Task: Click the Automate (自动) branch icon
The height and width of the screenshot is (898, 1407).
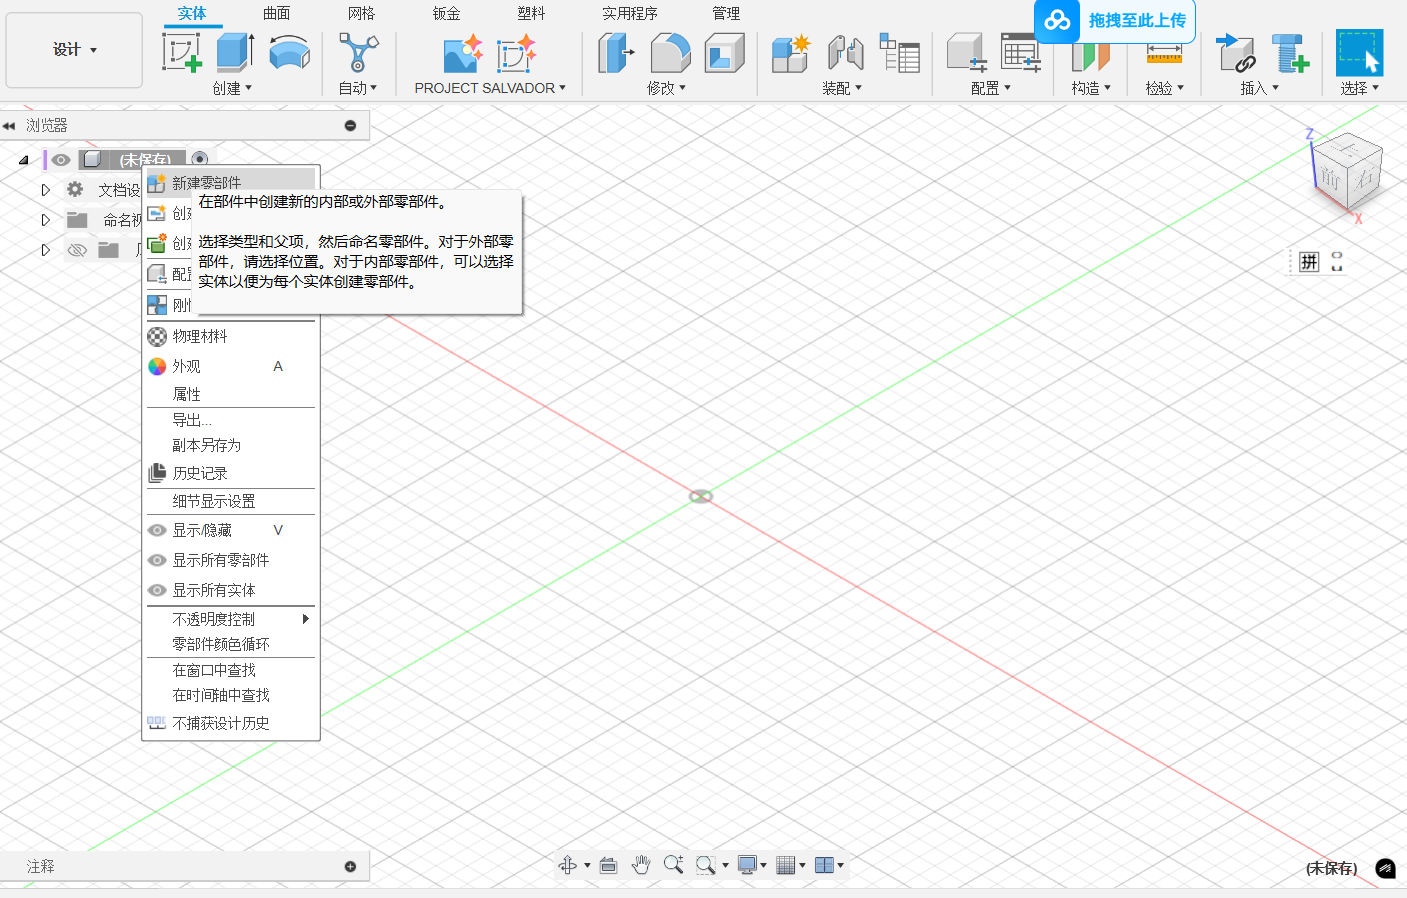Action: pos(358,52)
